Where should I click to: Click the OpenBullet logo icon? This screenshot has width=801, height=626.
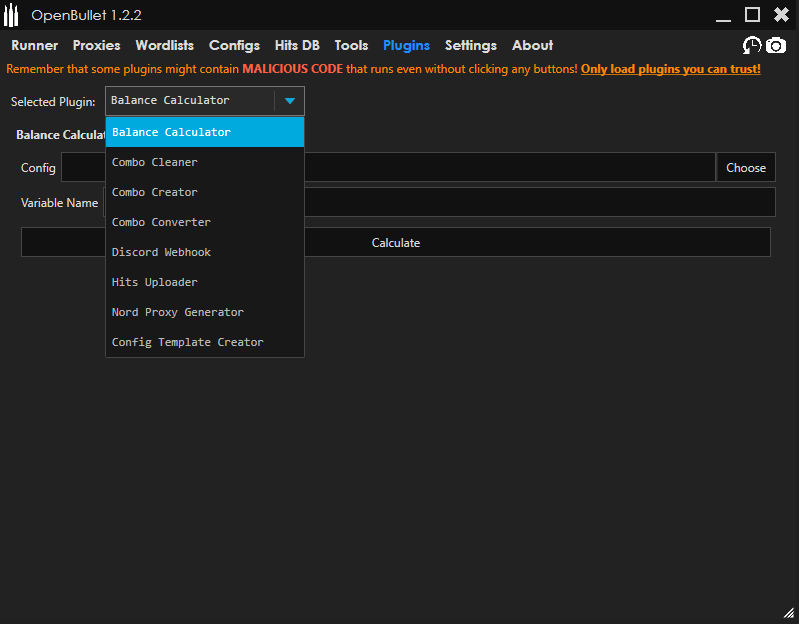tap(11, 15)
